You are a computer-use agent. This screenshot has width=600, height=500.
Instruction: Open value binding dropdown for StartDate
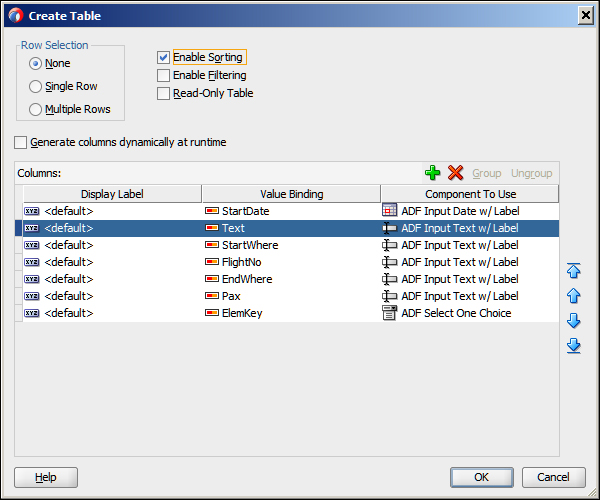(291, 211)
